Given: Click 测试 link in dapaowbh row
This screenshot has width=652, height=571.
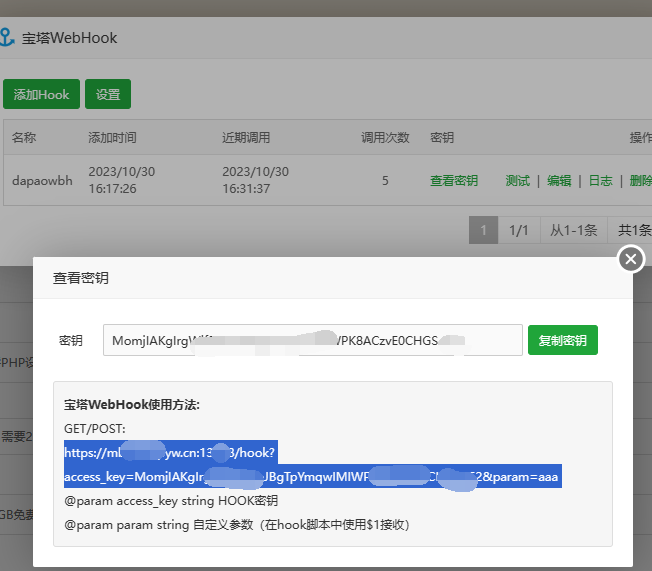Looking at the screenshot, I should [517, 180].
